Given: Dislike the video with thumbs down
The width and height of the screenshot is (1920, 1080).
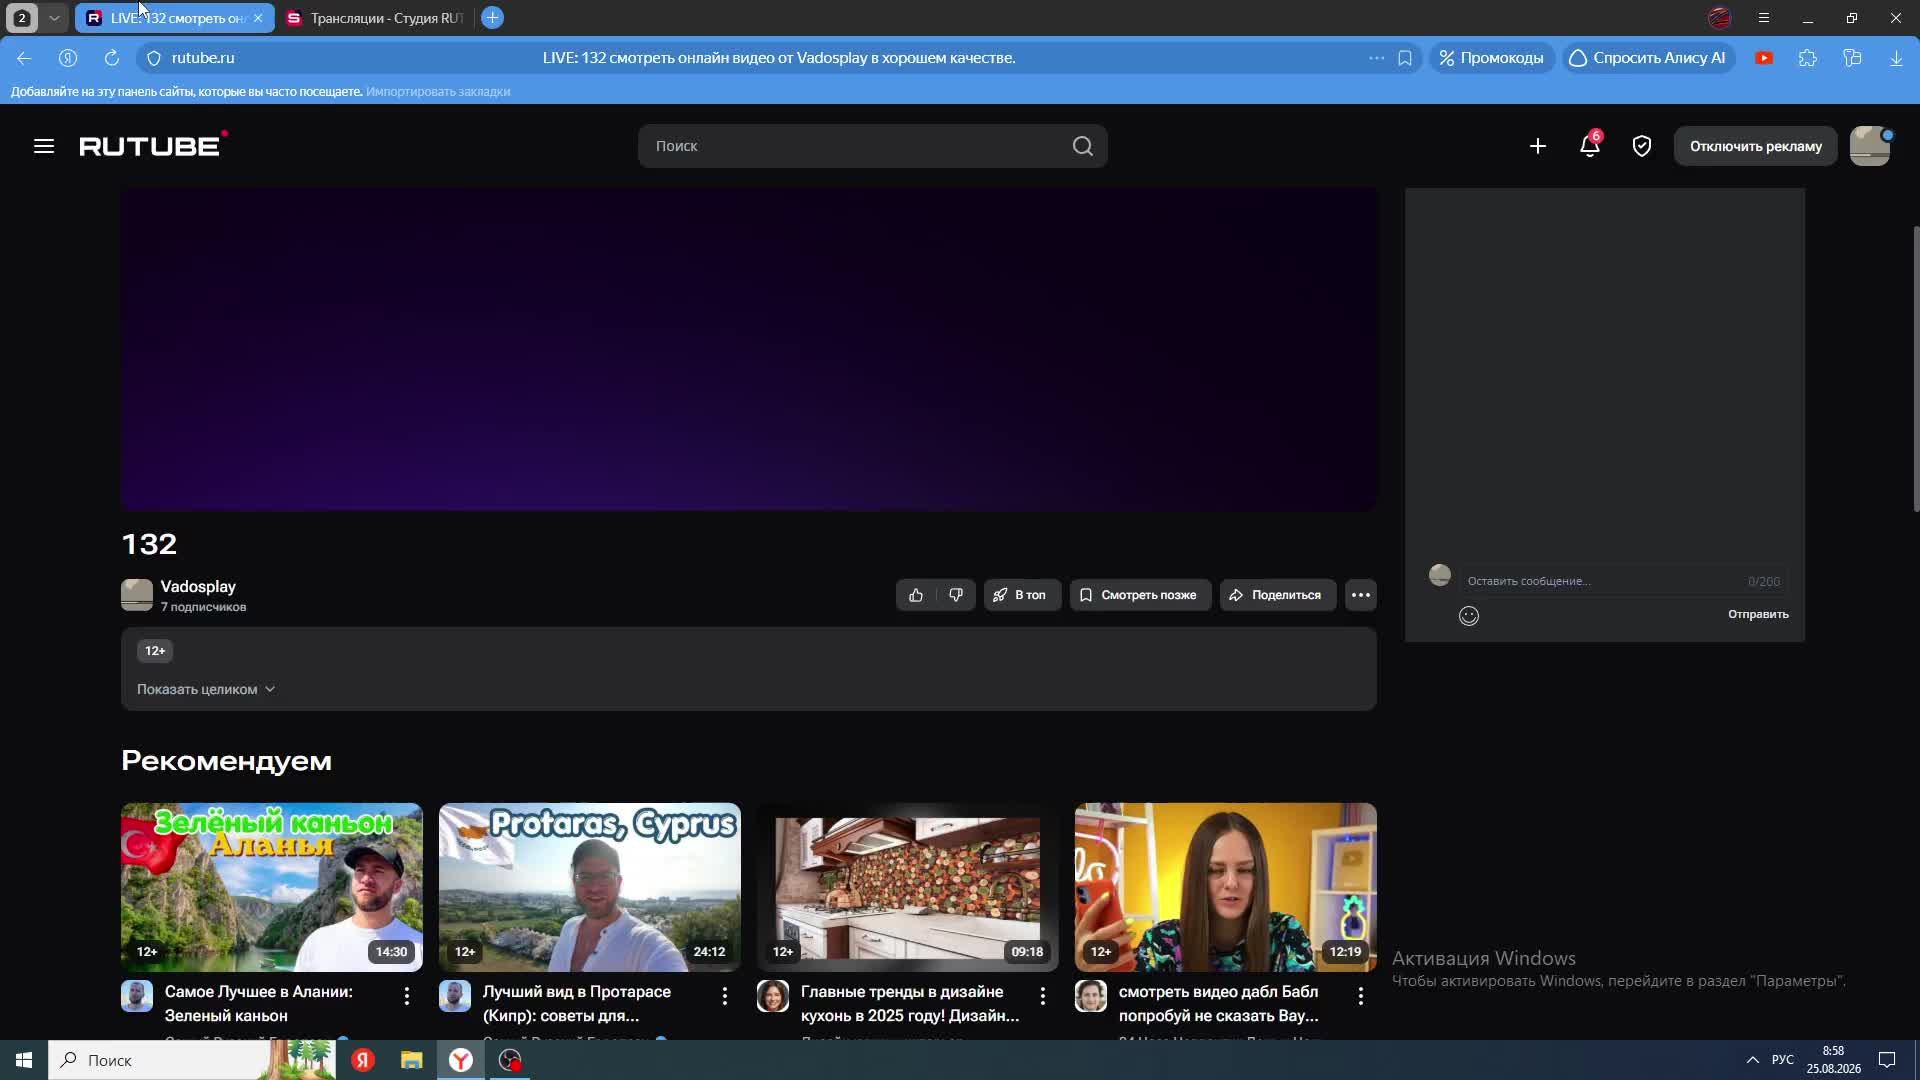Looking at the screenshot, I should pyautogui.click(x=956, y=595).
